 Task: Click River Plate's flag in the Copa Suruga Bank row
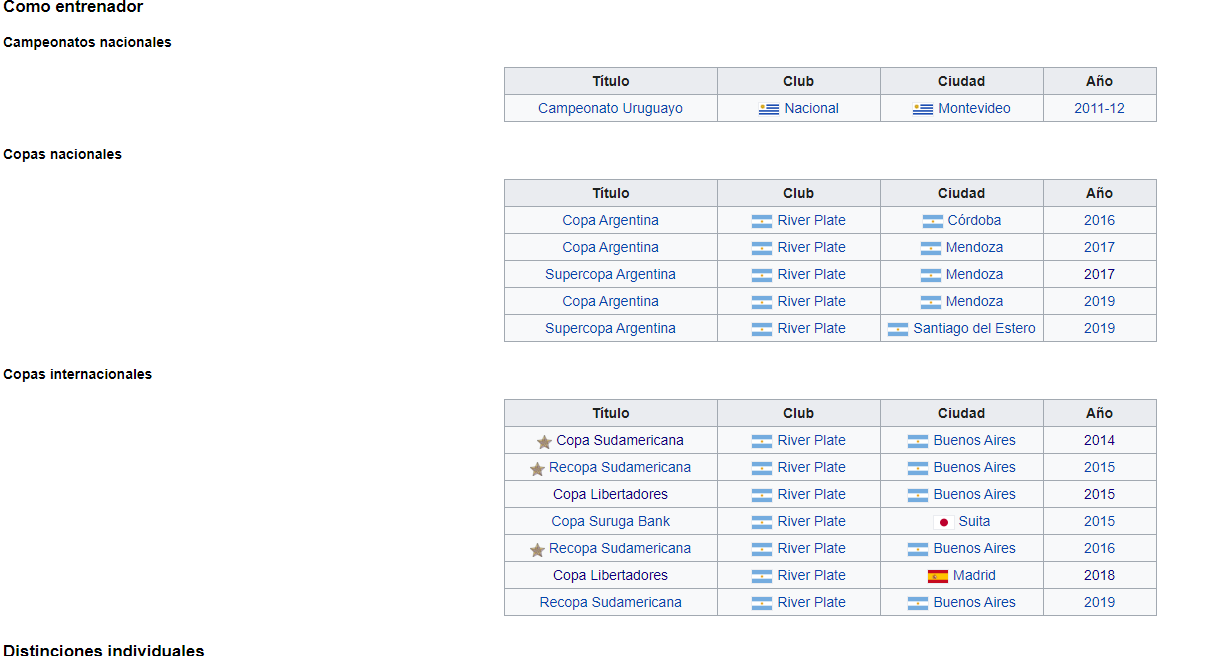(762, 522)
